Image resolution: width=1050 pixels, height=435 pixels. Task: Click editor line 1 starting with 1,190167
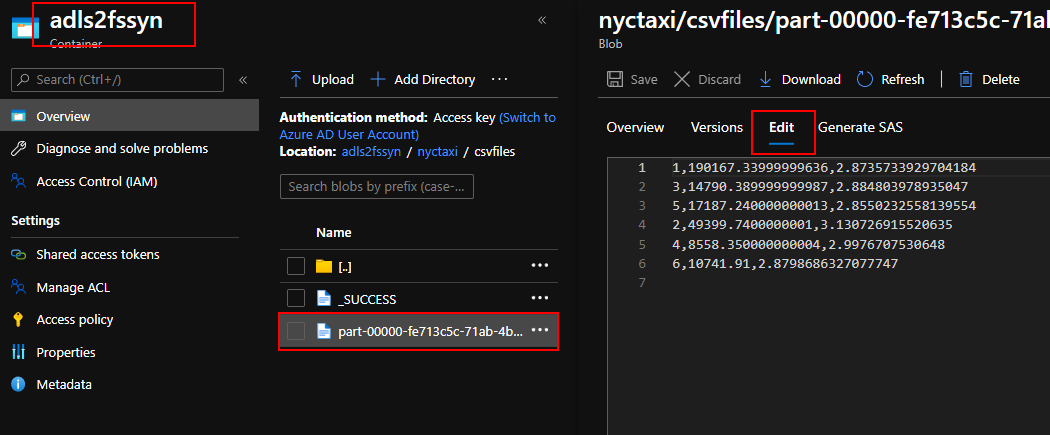point(824,167)
